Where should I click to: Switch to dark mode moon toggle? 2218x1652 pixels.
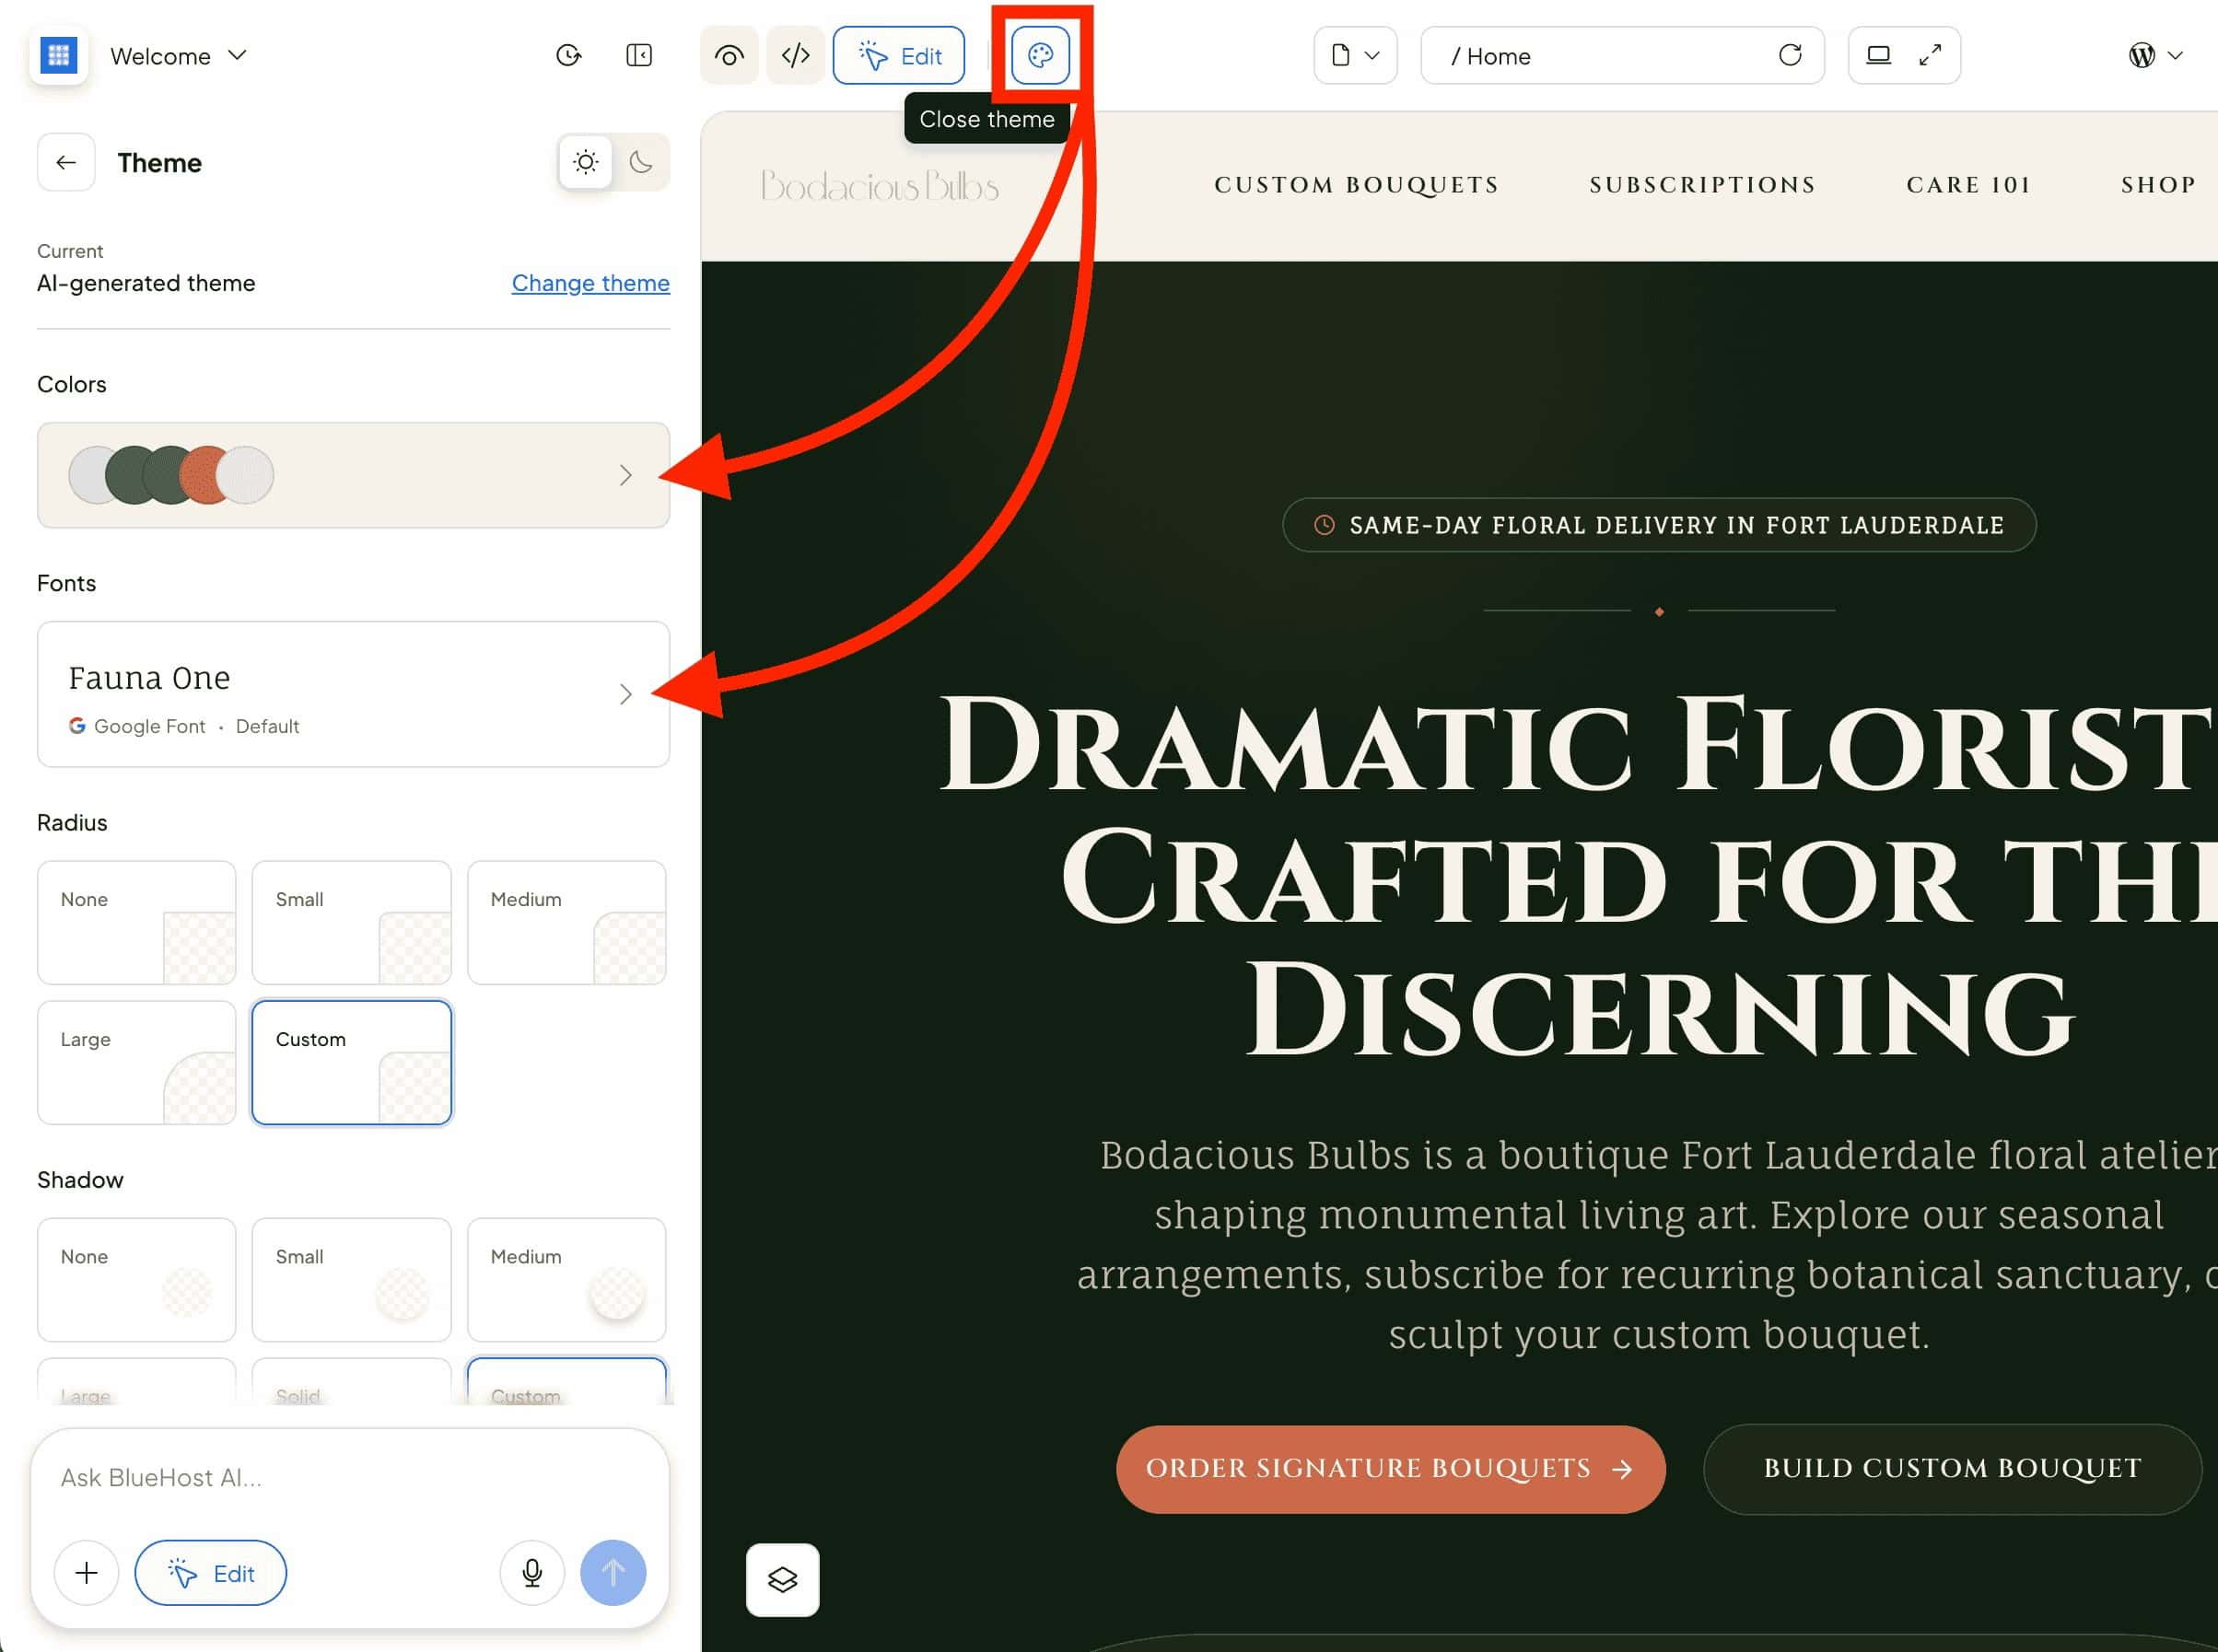641,162
